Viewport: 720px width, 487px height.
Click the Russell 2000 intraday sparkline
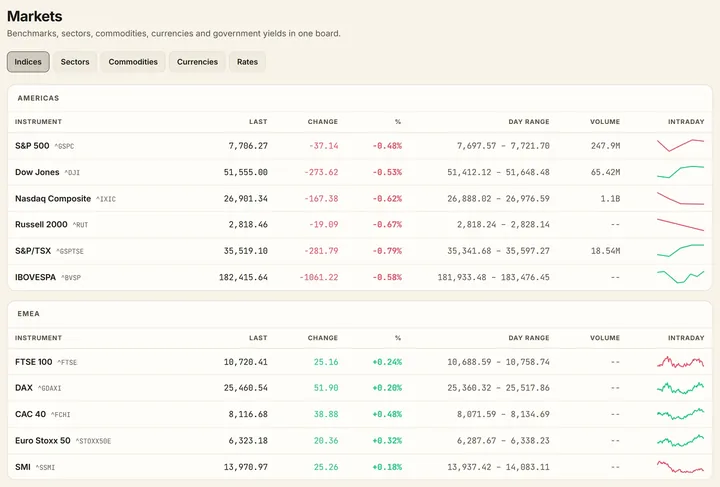680,224
